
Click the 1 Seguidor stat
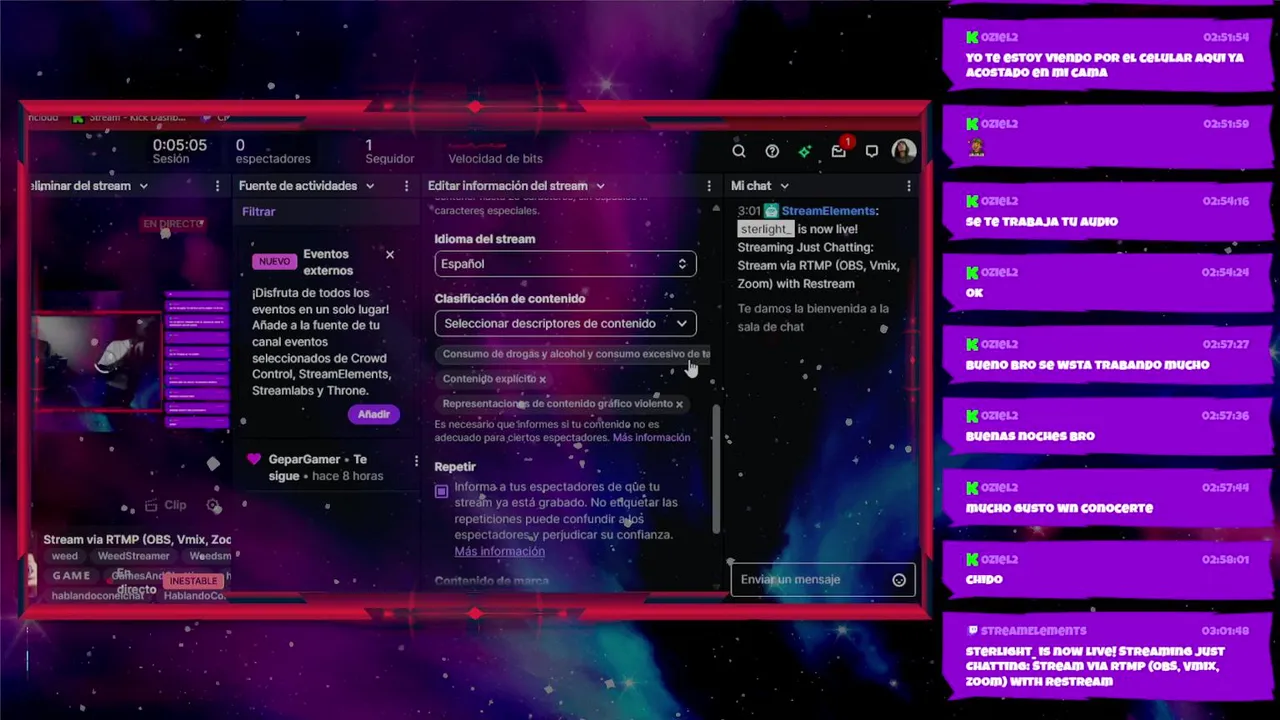(389, 151)
